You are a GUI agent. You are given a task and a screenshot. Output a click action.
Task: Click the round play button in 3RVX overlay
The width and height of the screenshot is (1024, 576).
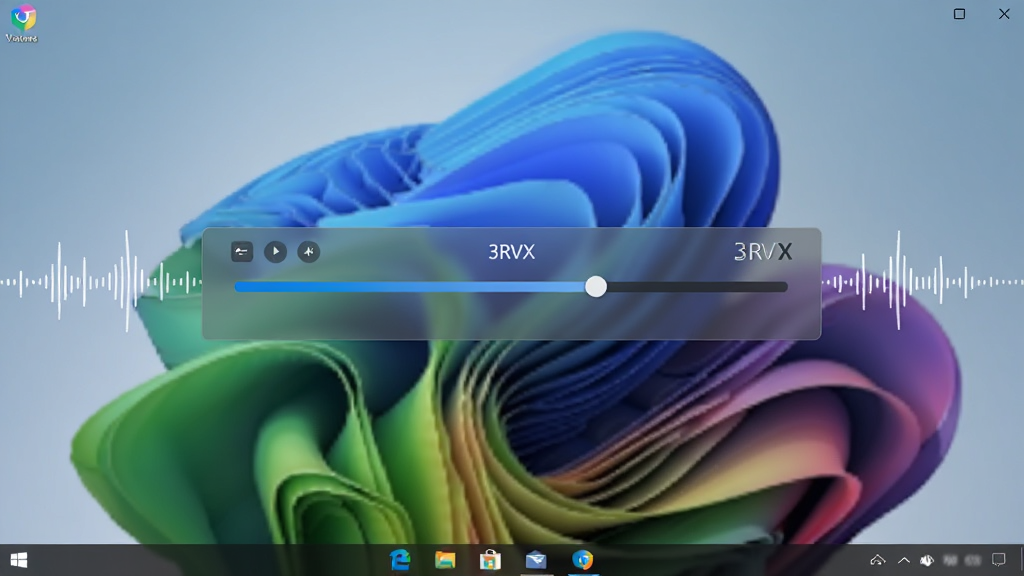[276, 251]
